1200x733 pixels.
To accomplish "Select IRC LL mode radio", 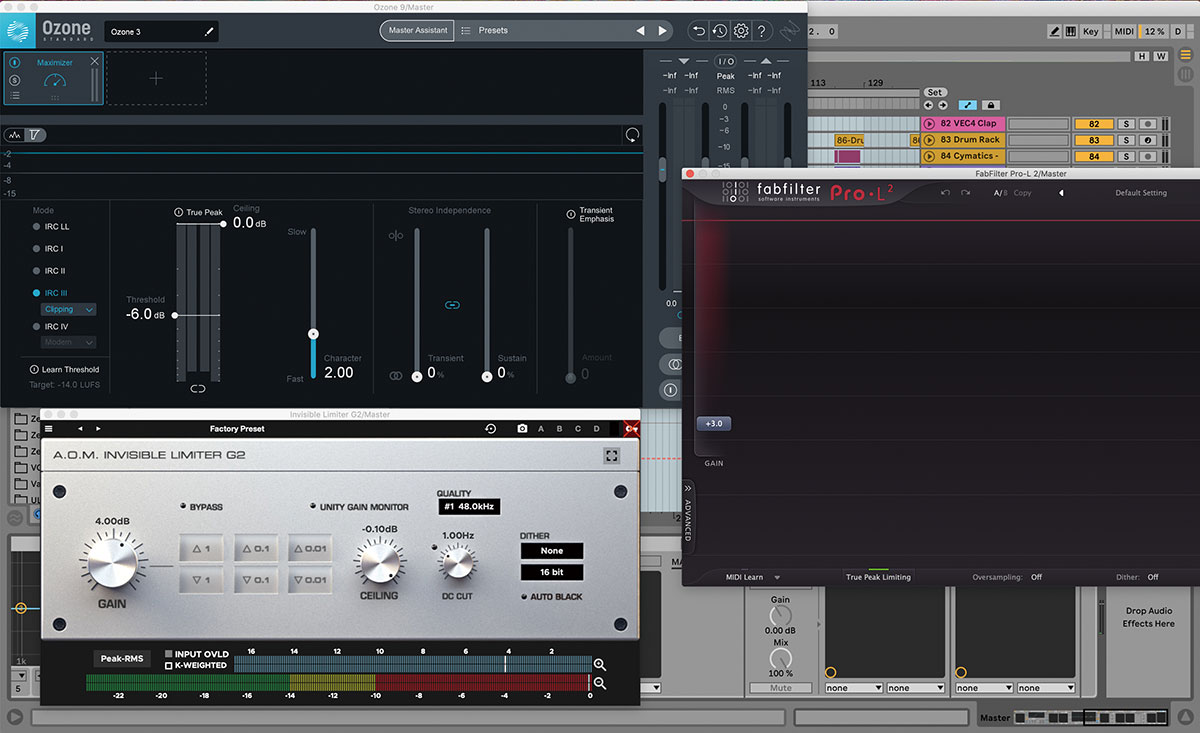I will pyautogui.click(x=37, y=227).
